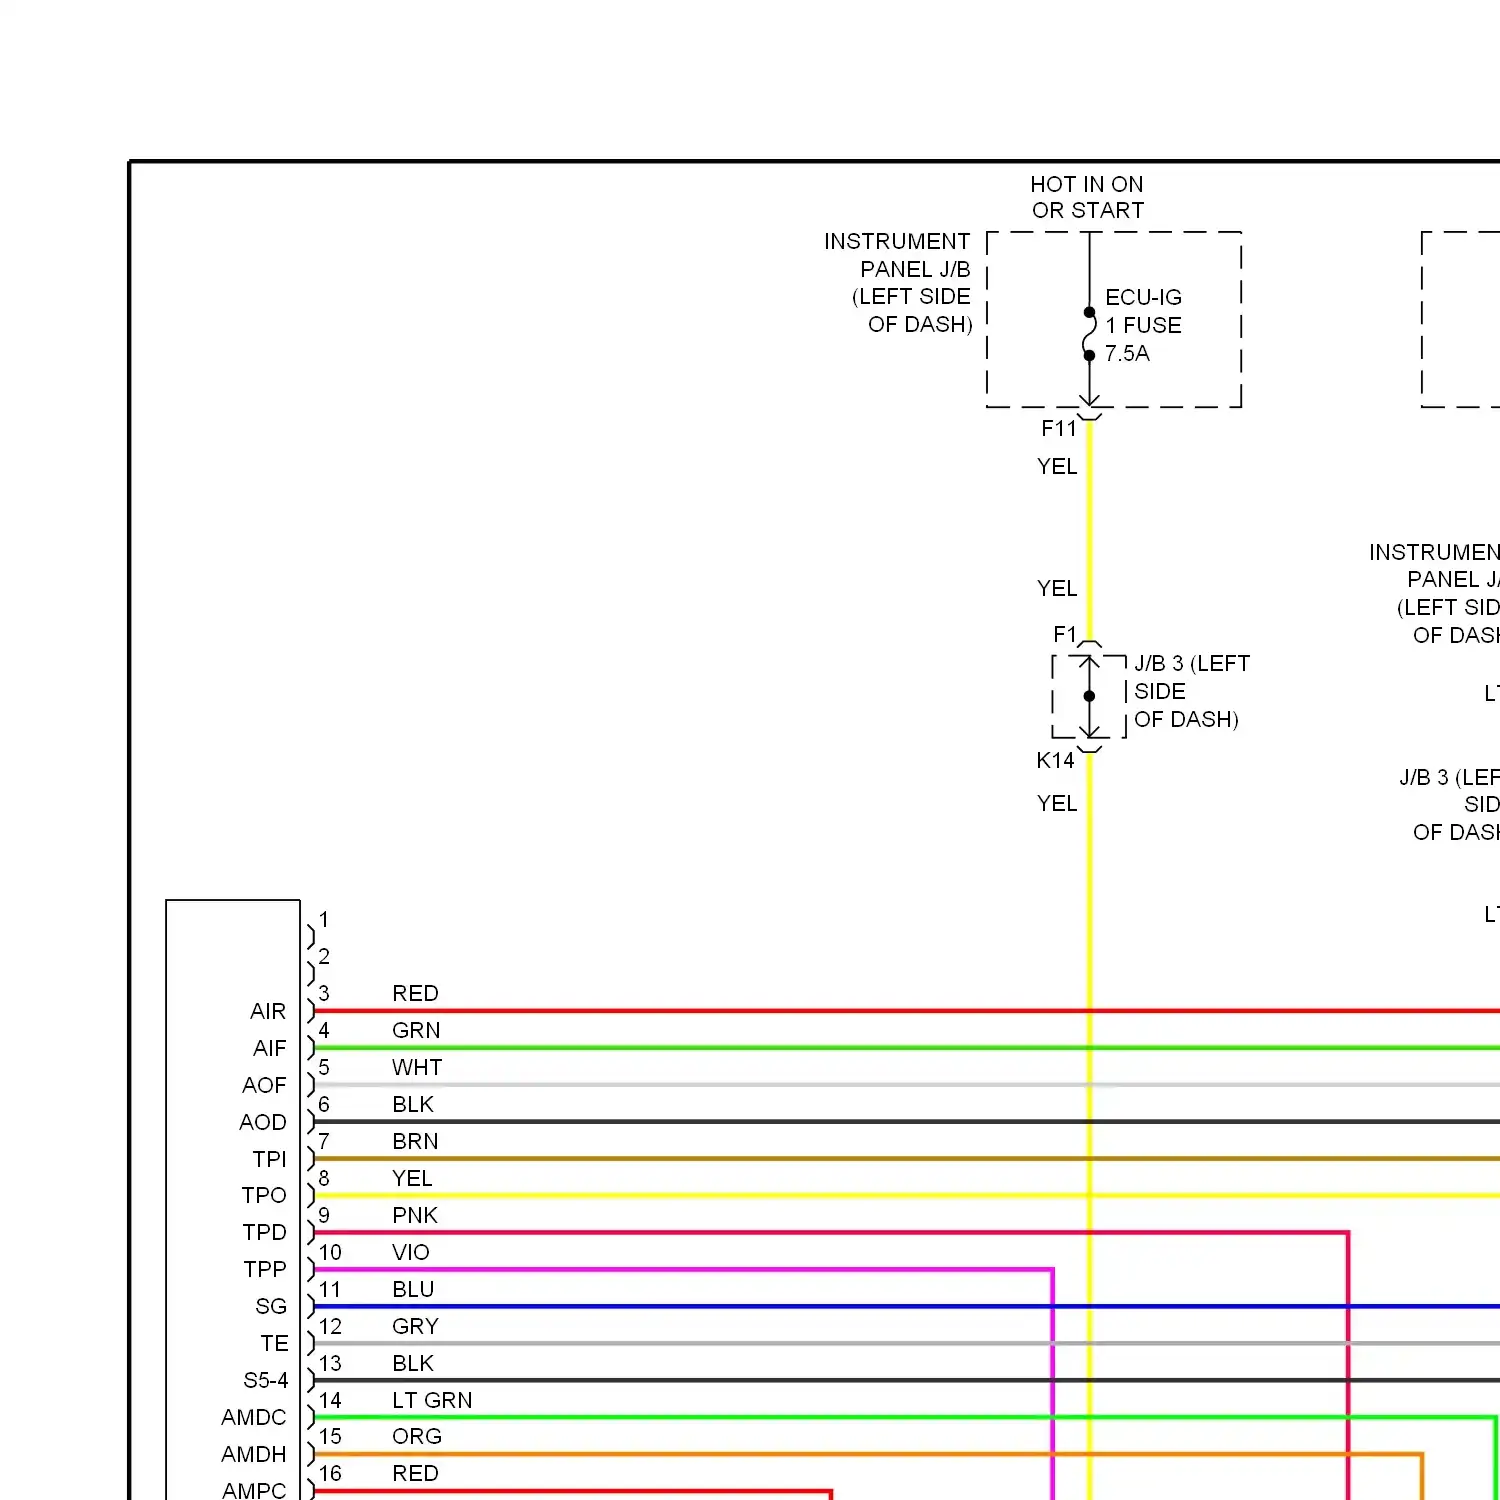
Task: Select the GRN wire color label
Action: tap(416, 1030)
